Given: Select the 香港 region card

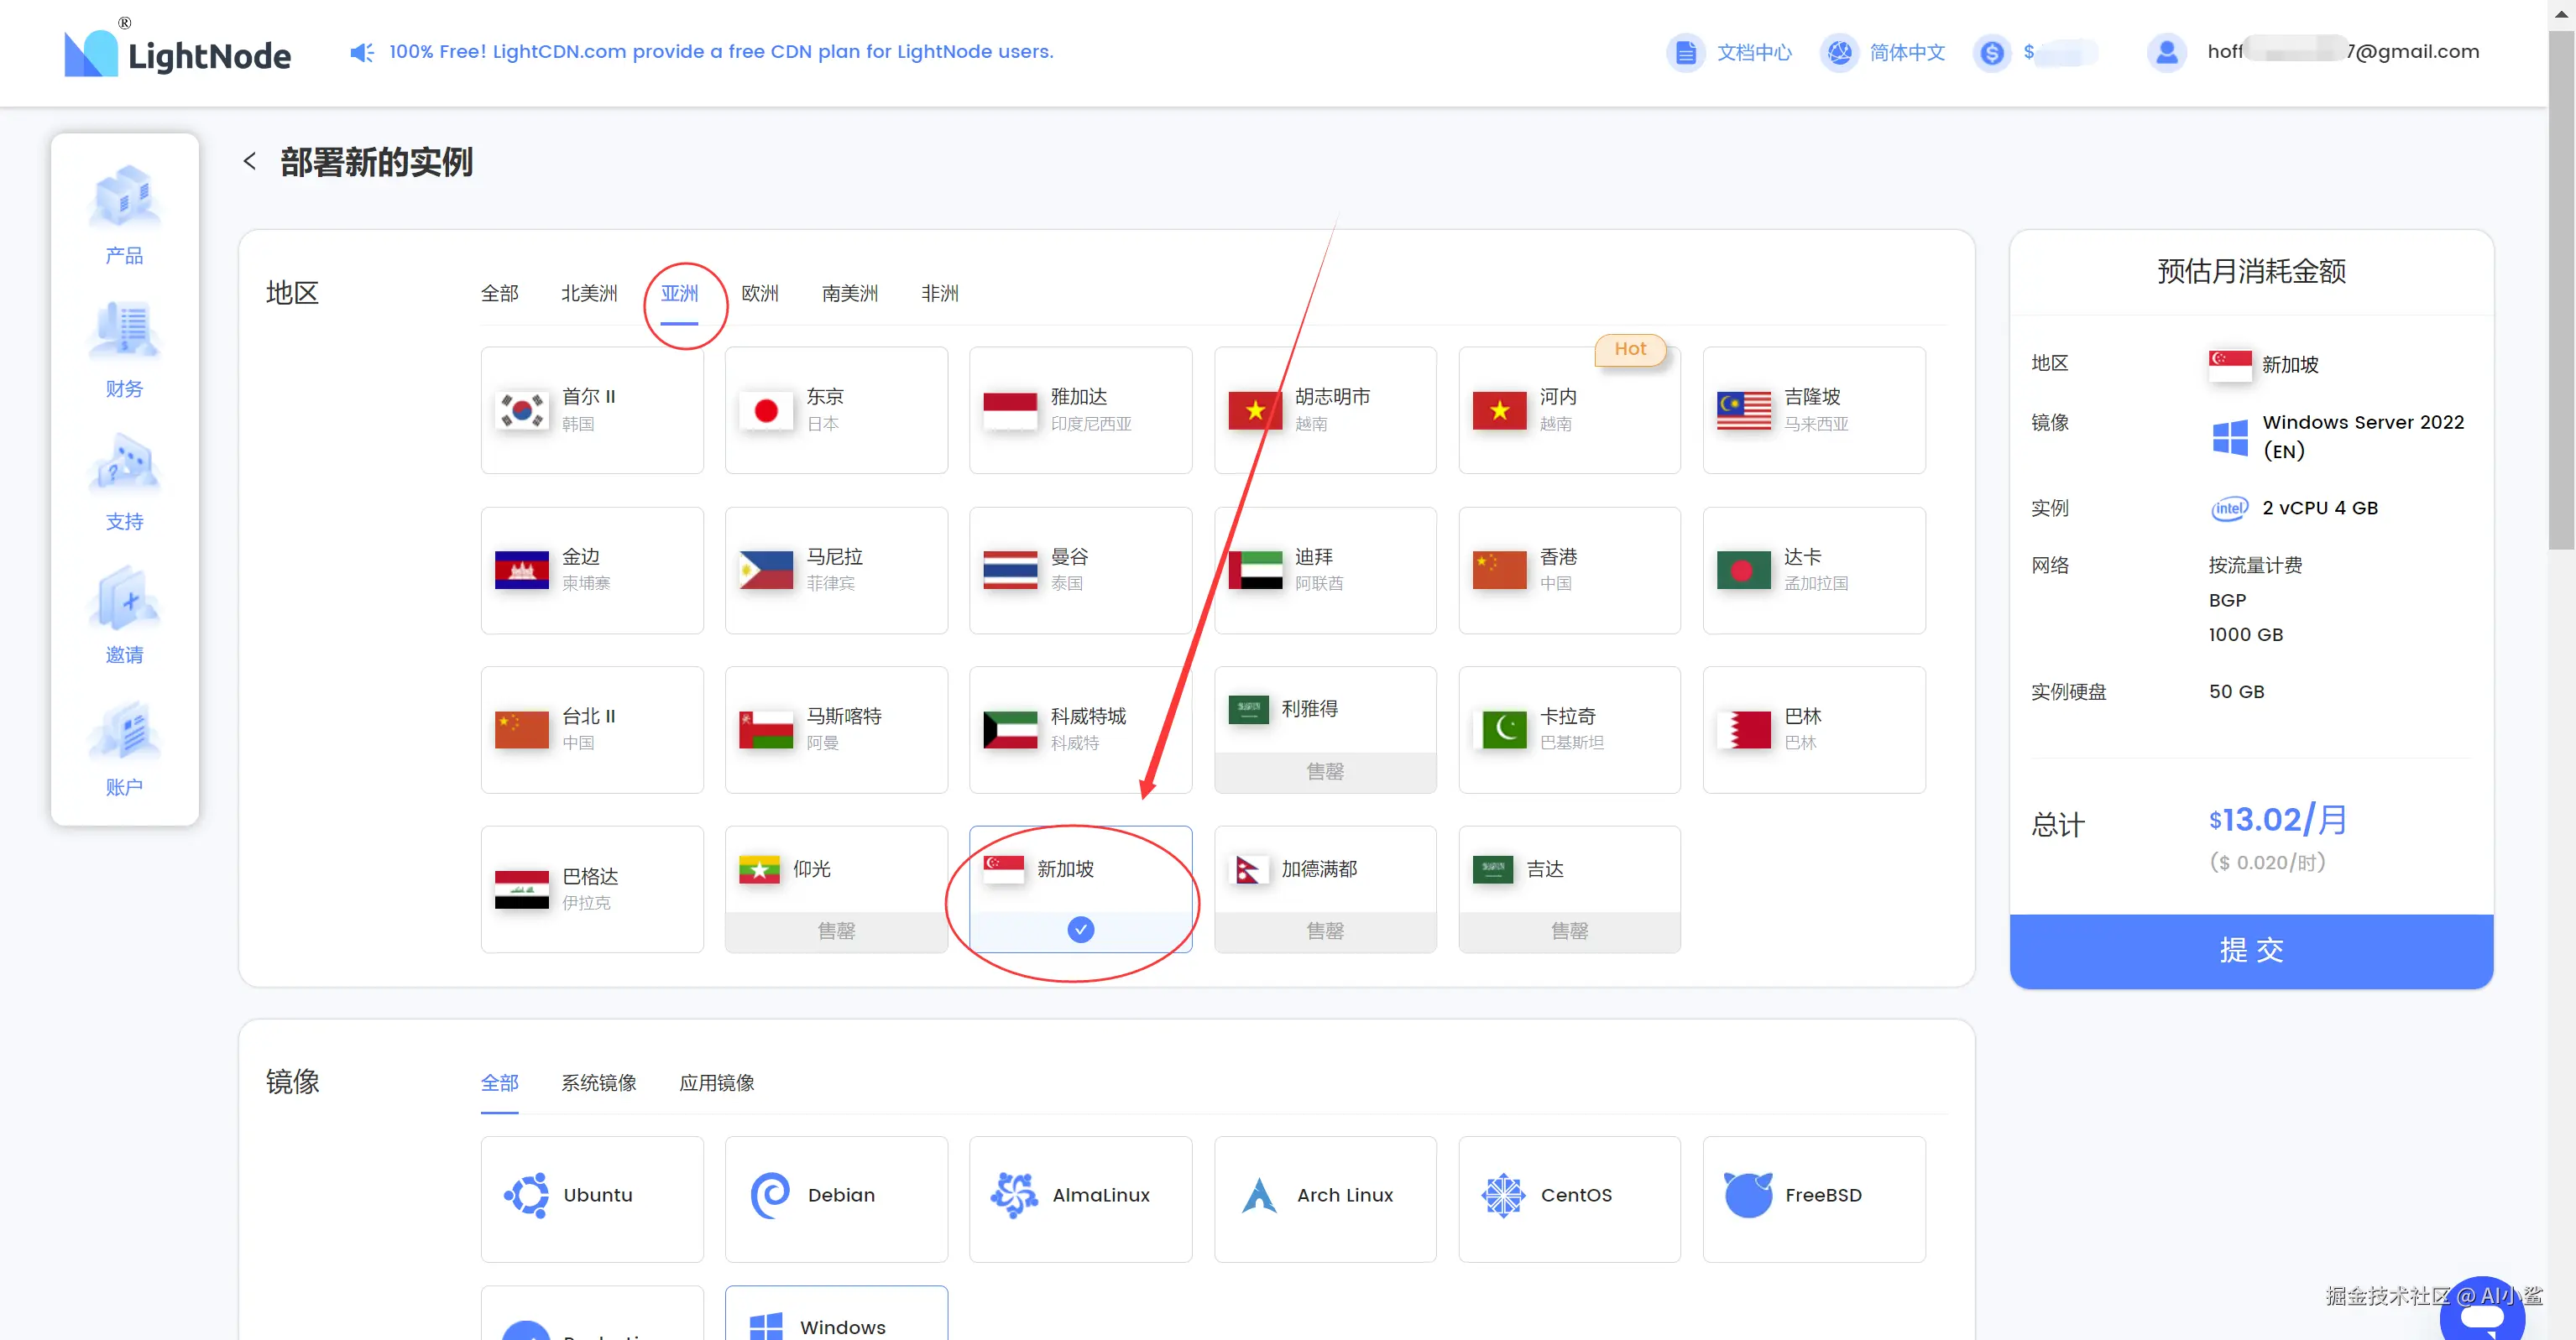Looking at the screenshot, I should [x=1568, y=570].
